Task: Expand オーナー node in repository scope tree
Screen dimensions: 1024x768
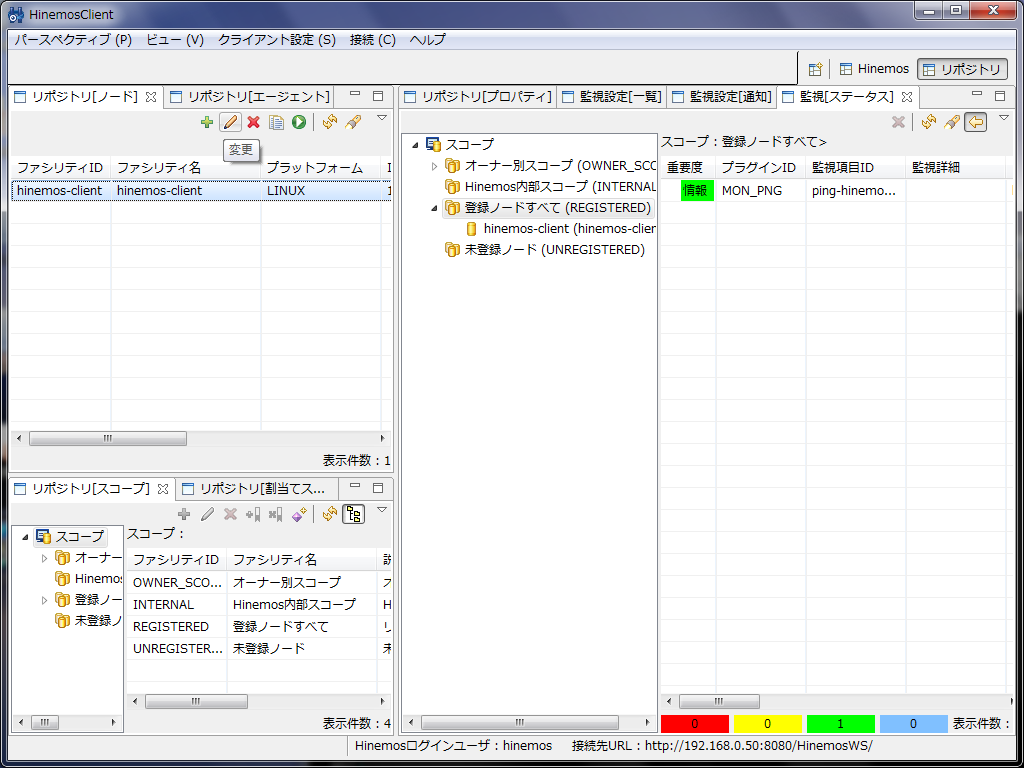Action: [44, 558]
